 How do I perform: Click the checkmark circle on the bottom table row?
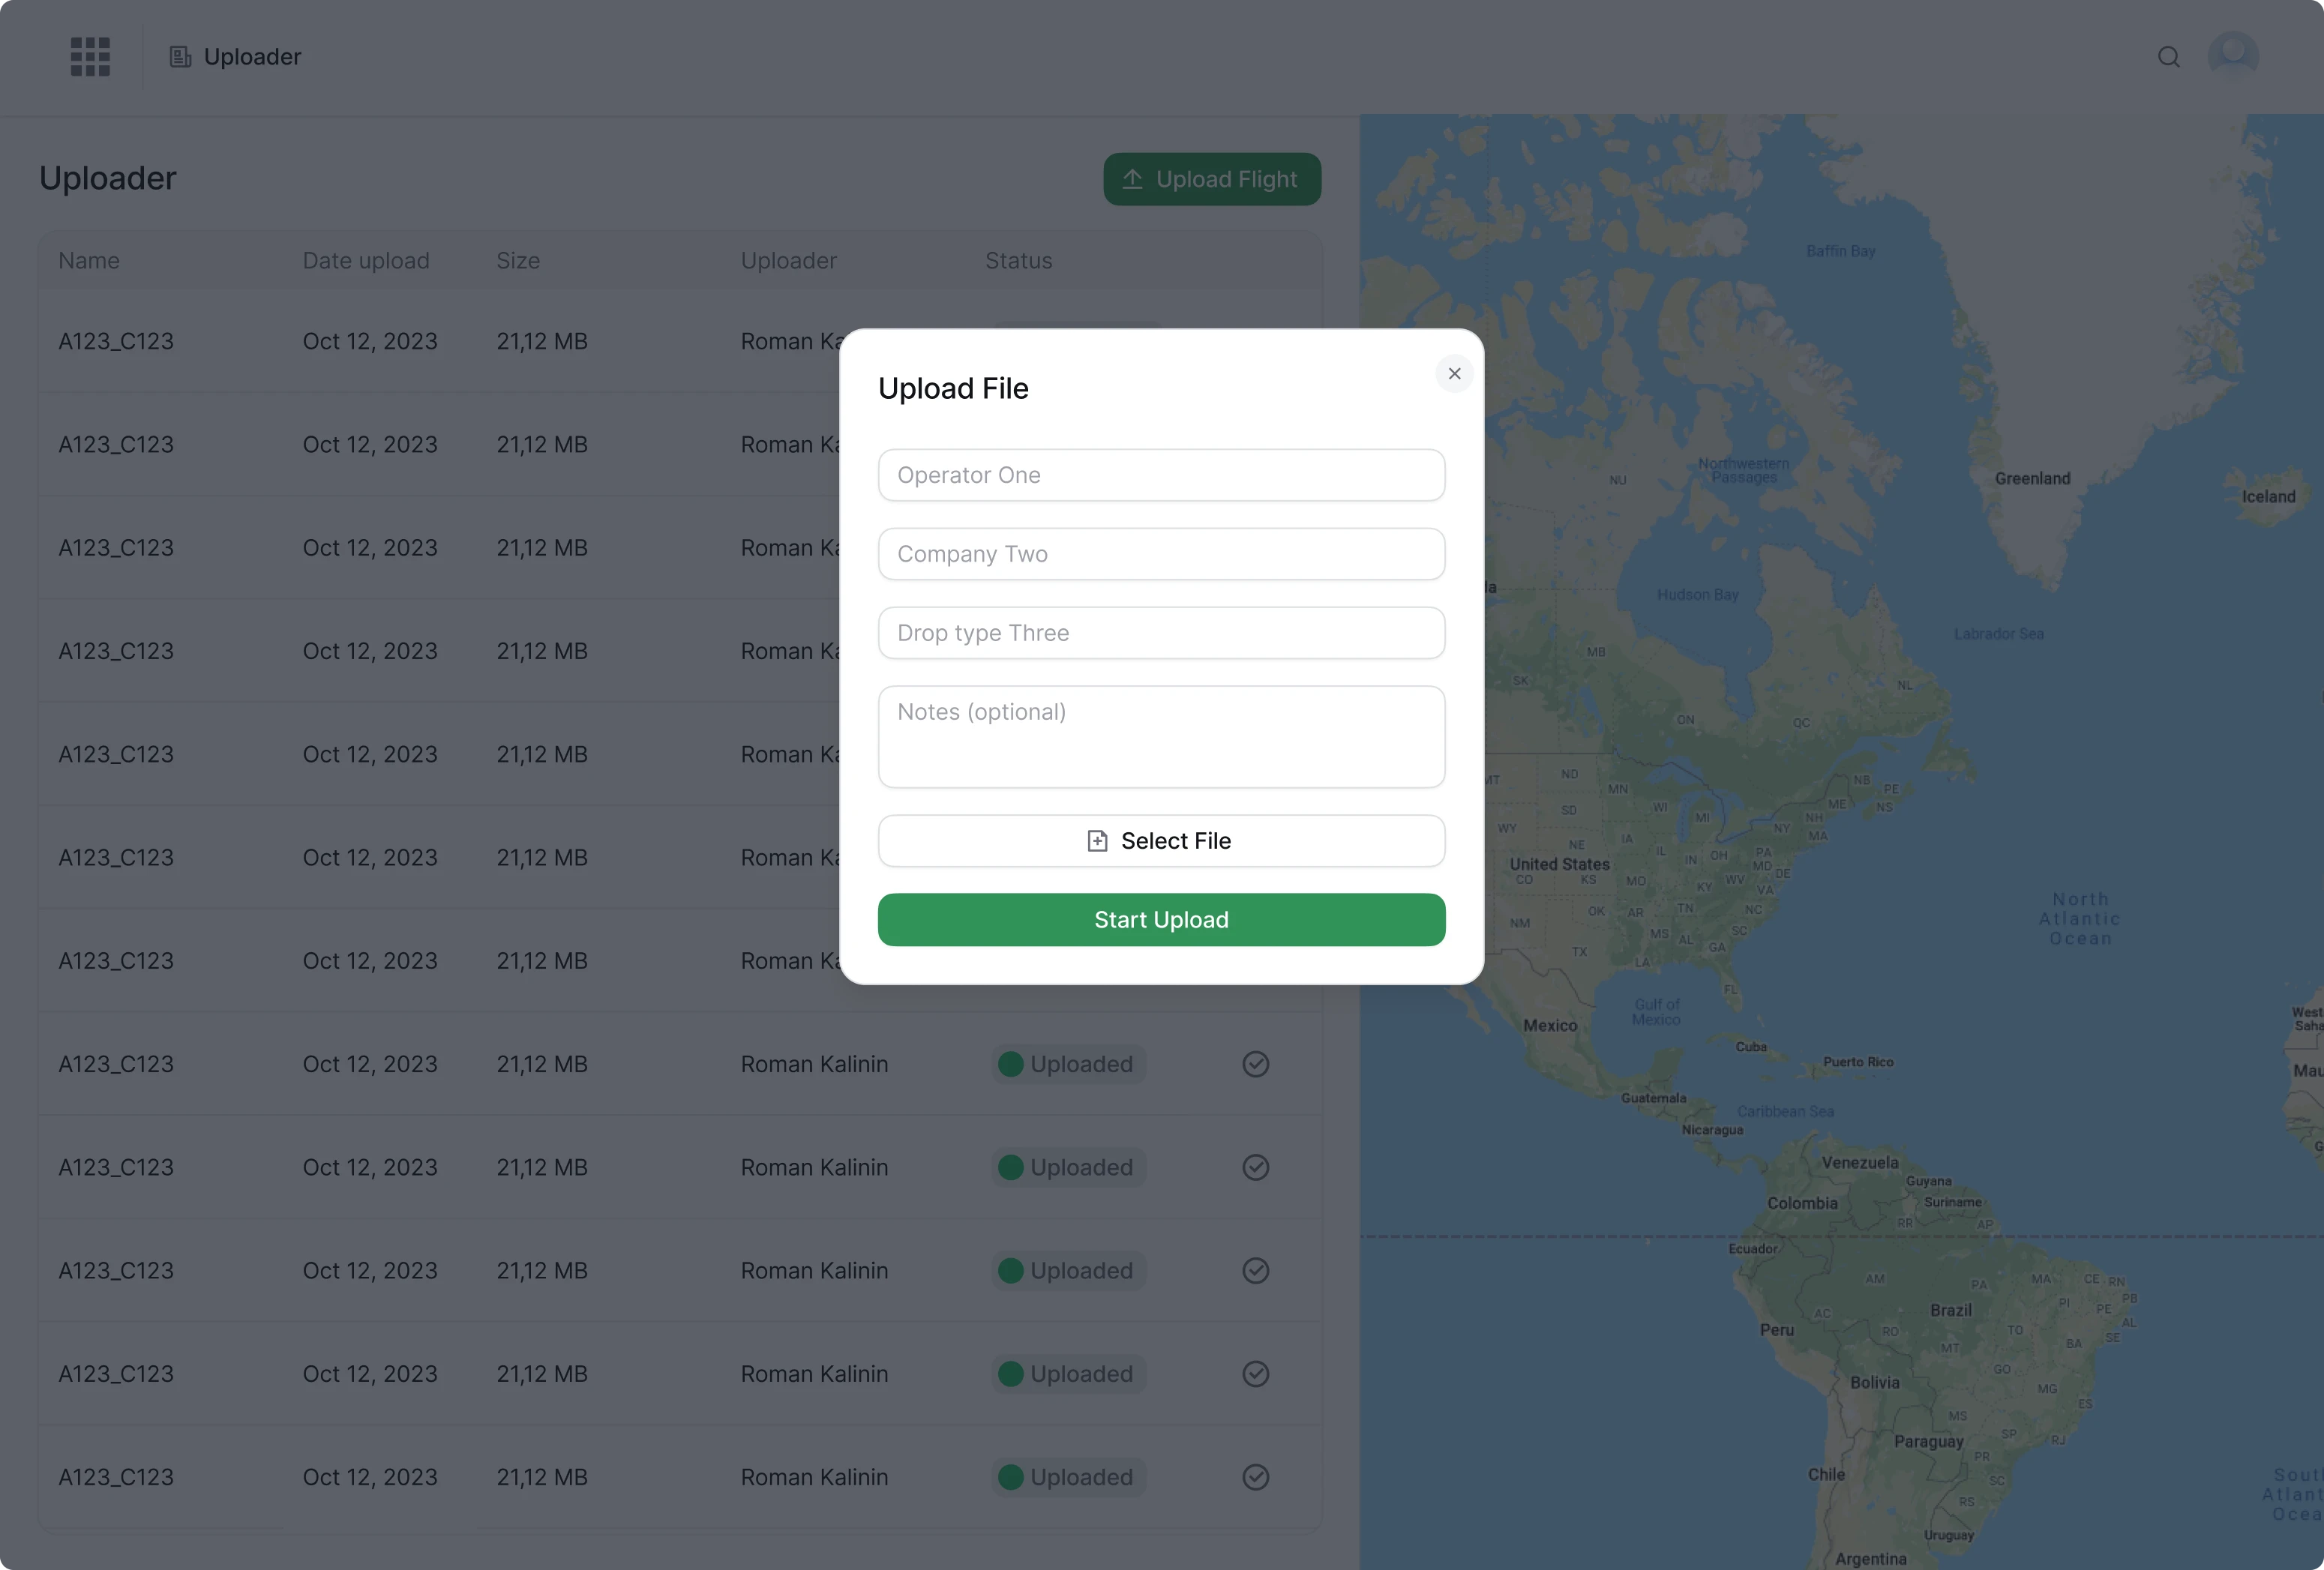pos(1255,1477)
